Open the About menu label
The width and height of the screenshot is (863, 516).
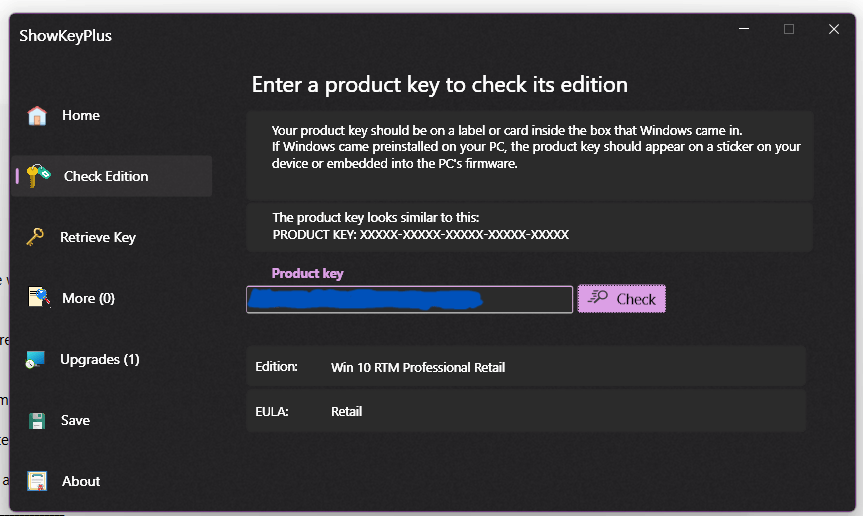click(81, 481)
